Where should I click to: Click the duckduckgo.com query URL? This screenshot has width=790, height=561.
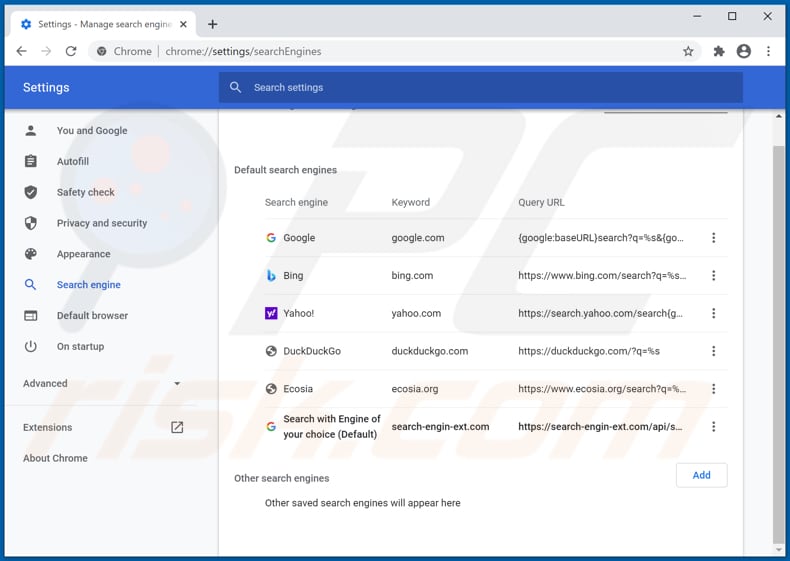click(588, 351)
